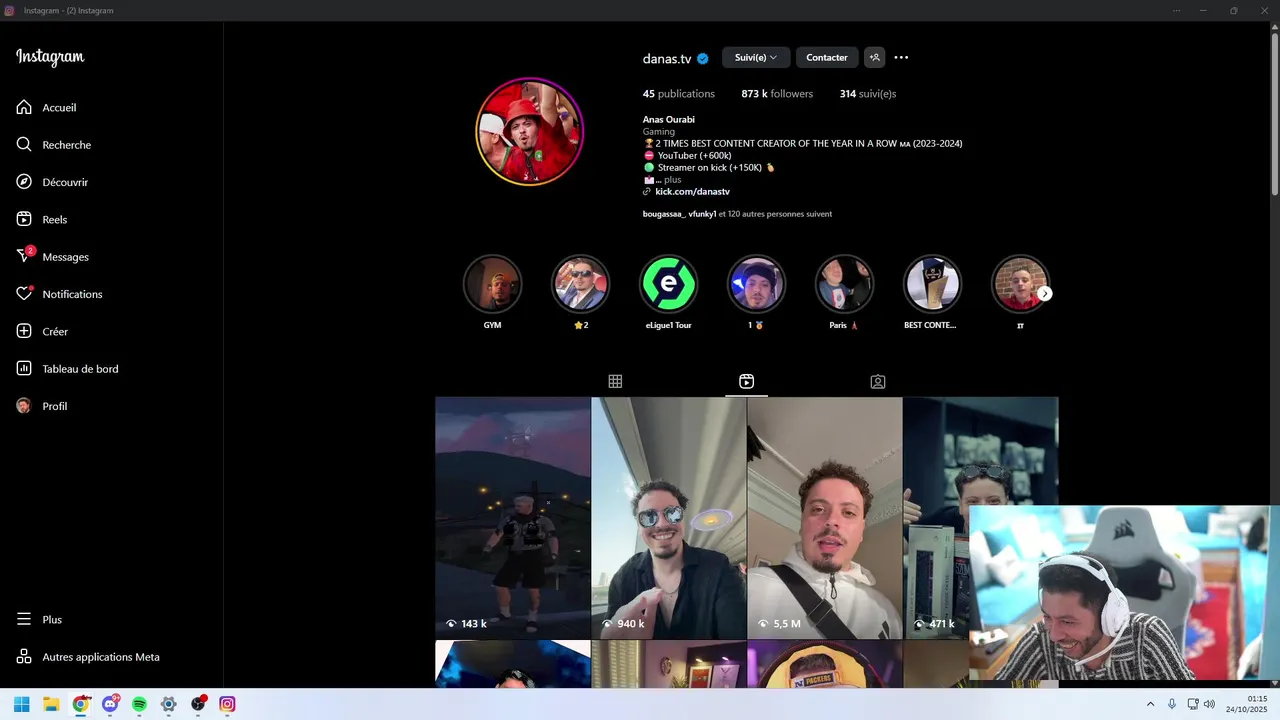The height and width of the screenshot is (720, 1280).
Task: Open Chrome from the taskbar
Action: click(80, 704)
